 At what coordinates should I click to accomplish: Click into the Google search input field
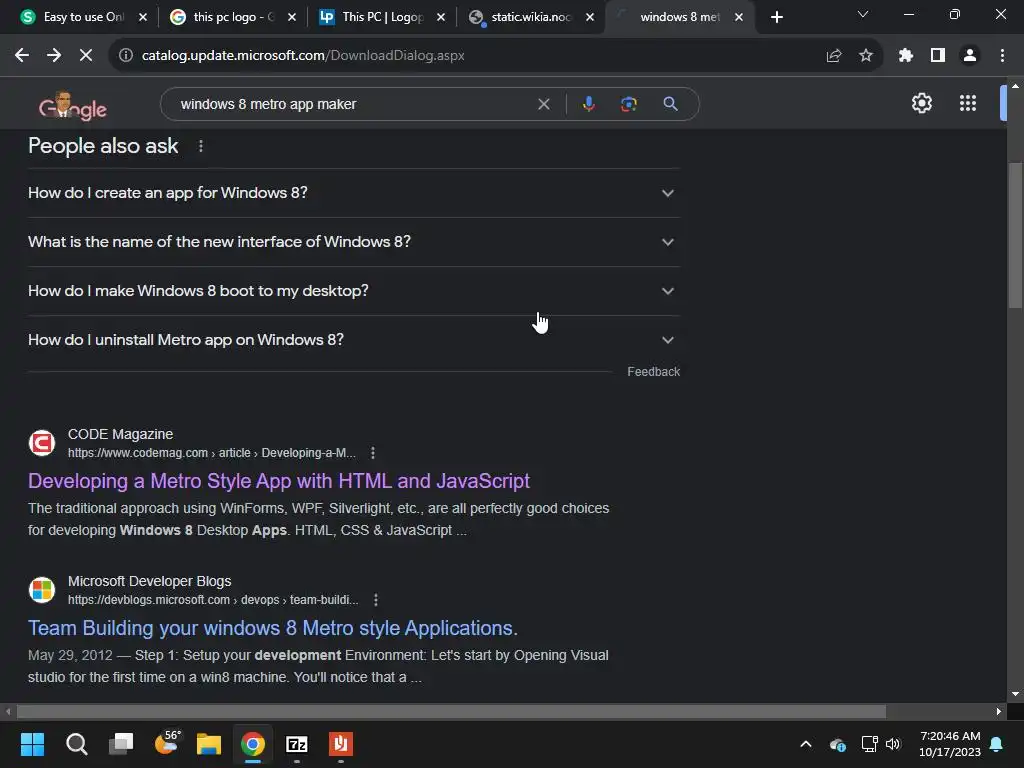(x=353, y=104)
